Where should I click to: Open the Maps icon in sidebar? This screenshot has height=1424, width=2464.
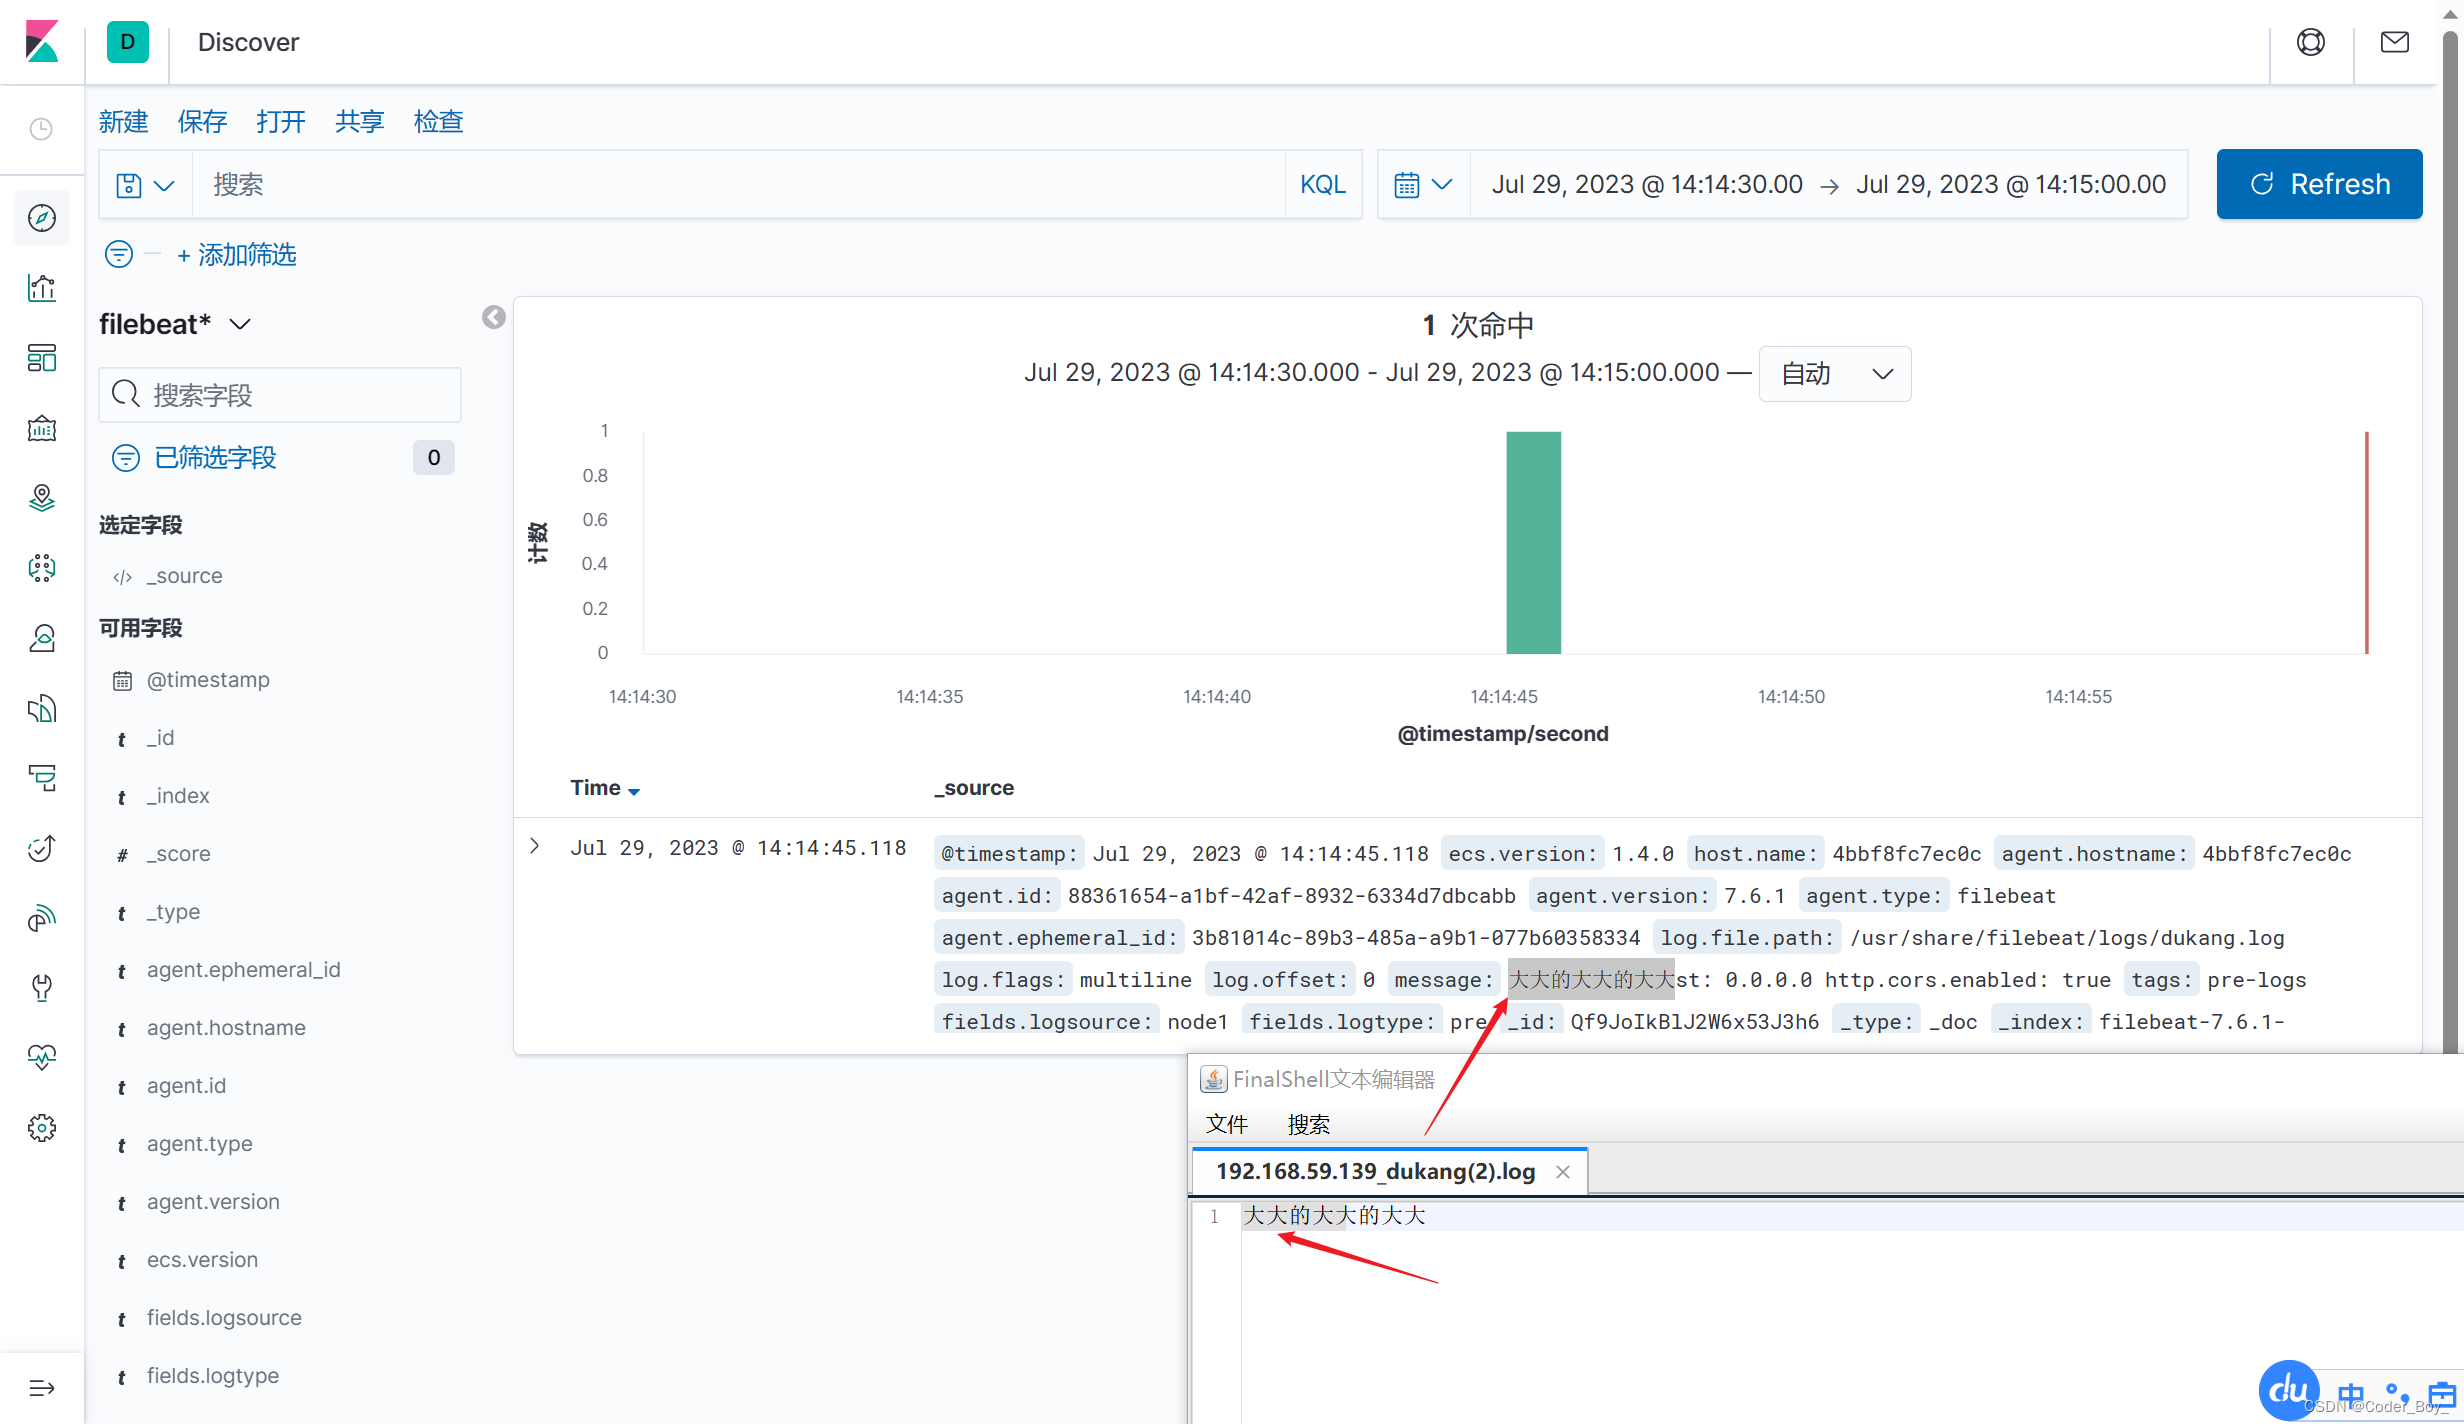42,498
